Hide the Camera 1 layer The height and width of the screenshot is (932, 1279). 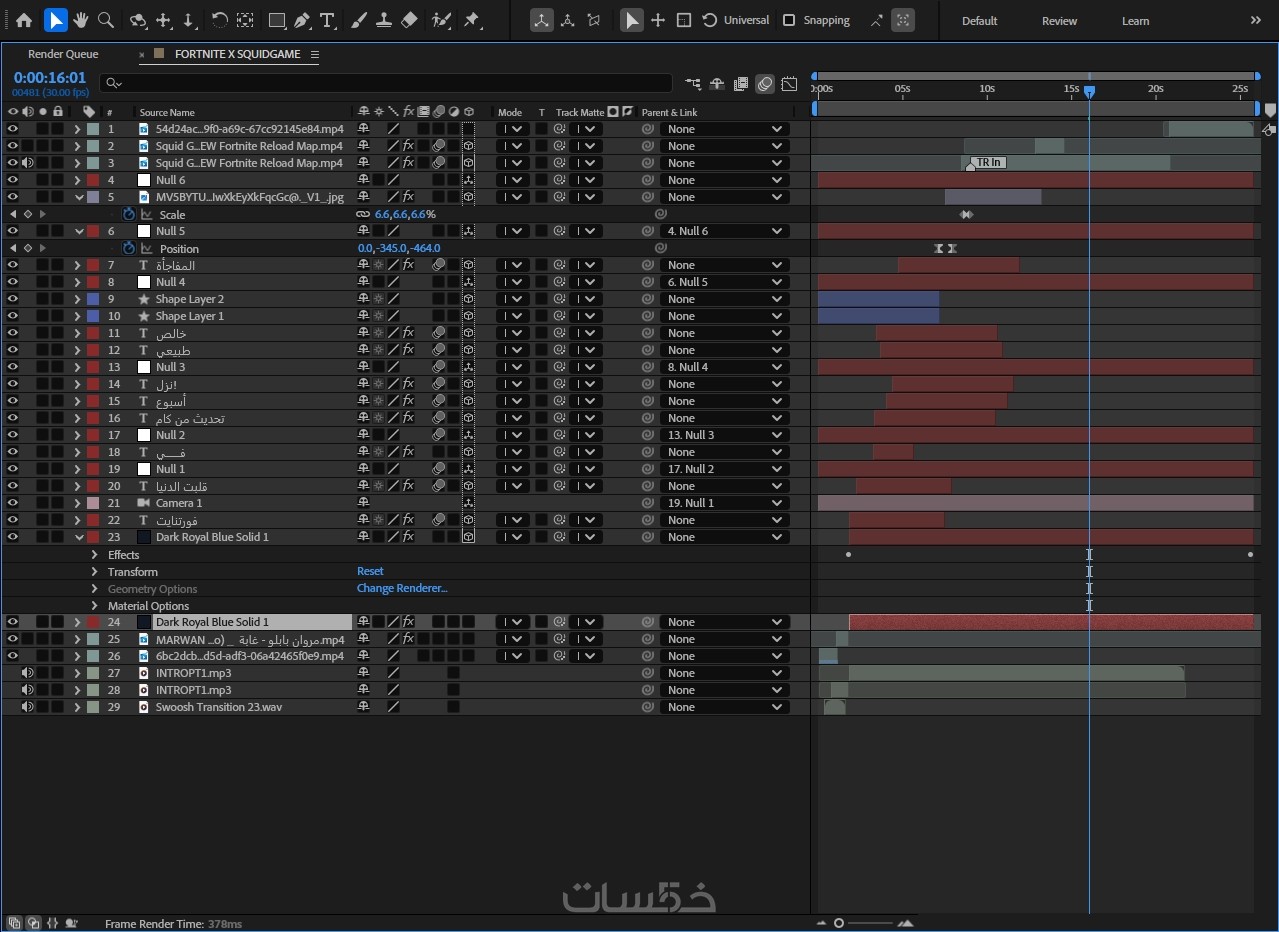coord(13,503)
